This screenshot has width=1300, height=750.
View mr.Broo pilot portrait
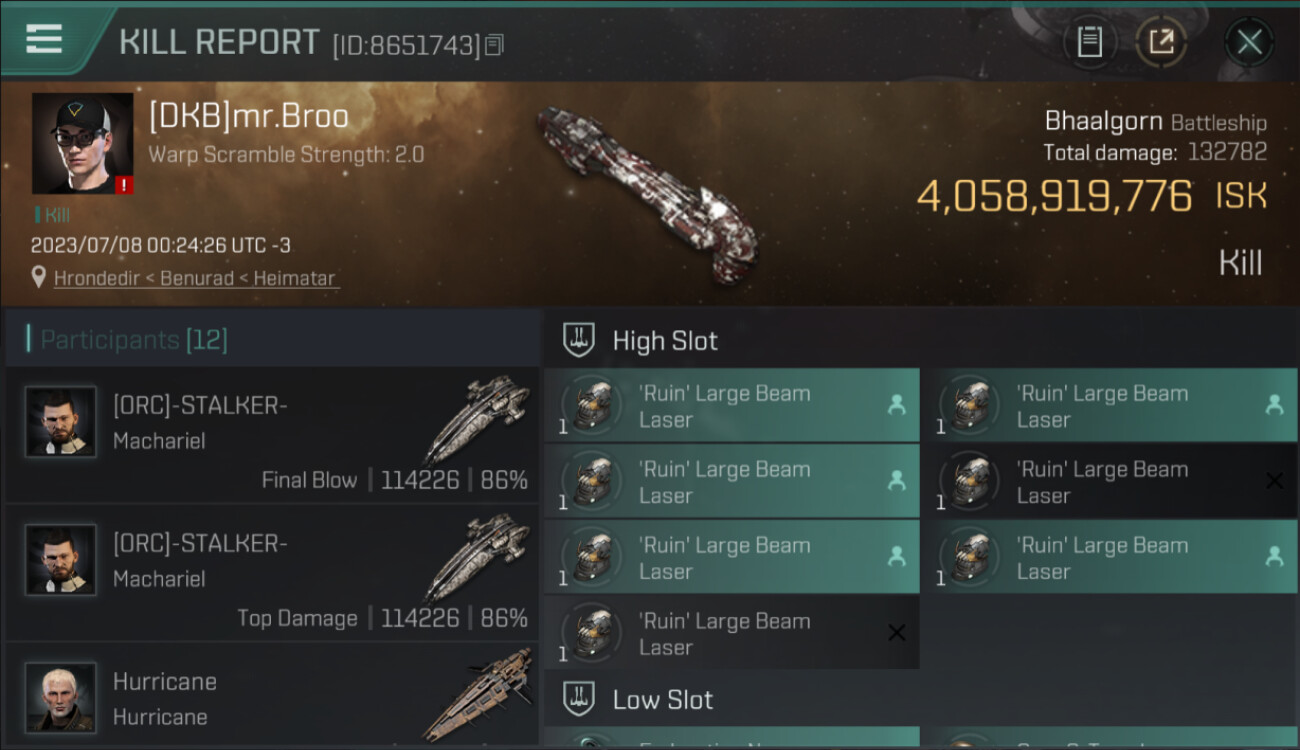[x=82, y=143]
